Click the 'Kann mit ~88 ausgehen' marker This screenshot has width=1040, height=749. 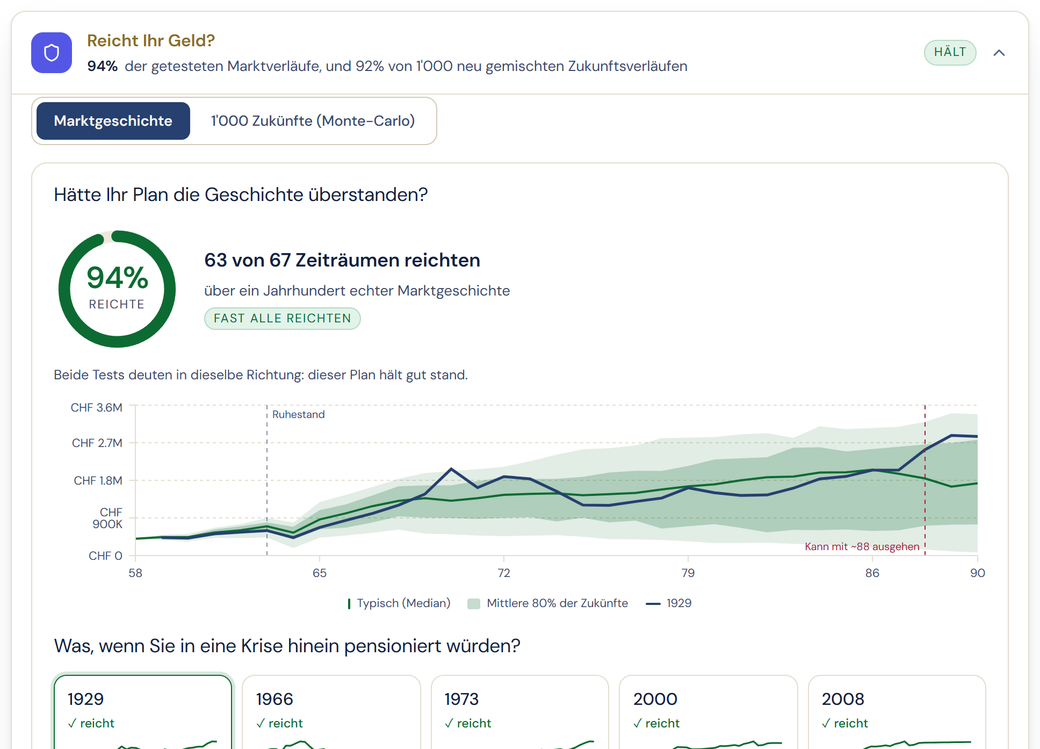862,547
